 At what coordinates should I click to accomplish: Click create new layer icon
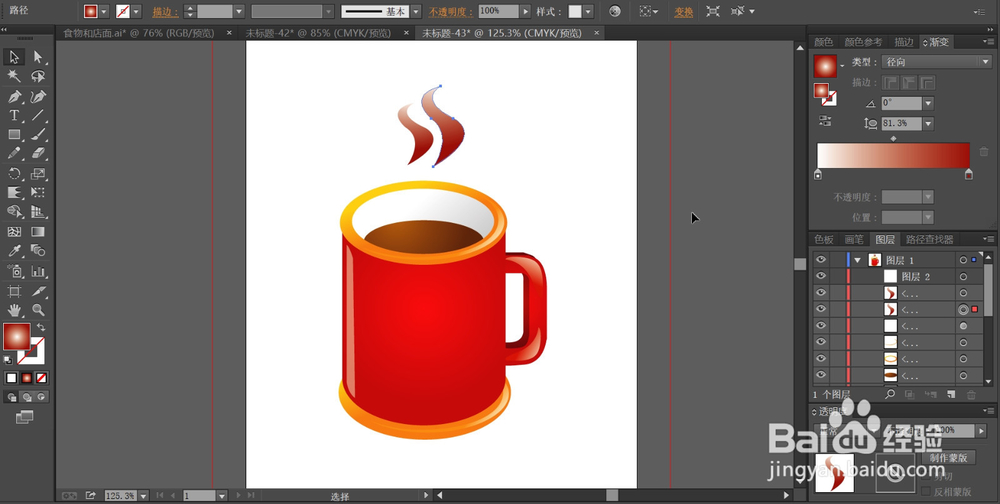(x=951, y=395)
